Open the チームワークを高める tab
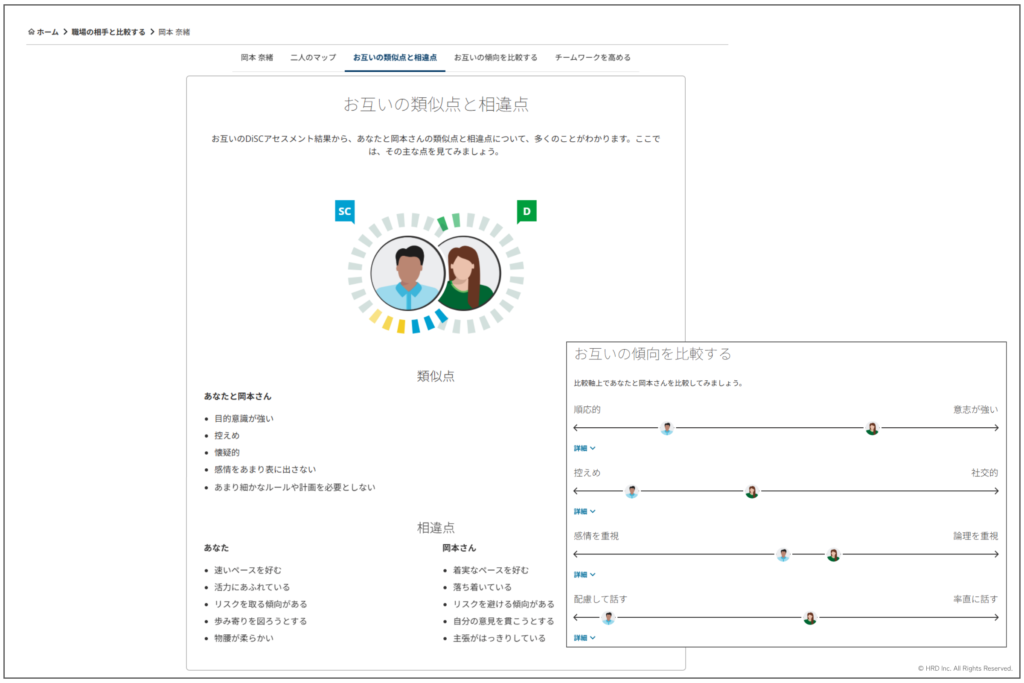Viewport: 1024px width, 683px height. 593,58
